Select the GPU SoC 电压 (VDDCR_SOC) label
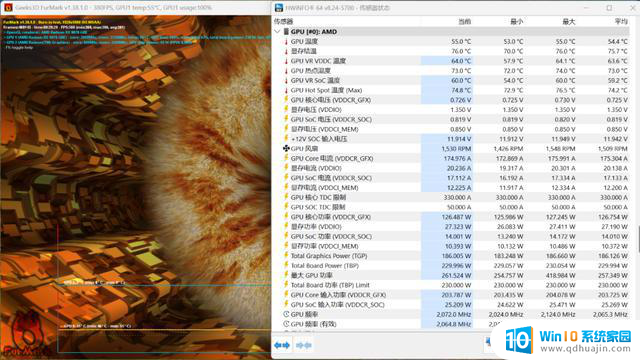 pyautogui.click(x=331, y=120)
